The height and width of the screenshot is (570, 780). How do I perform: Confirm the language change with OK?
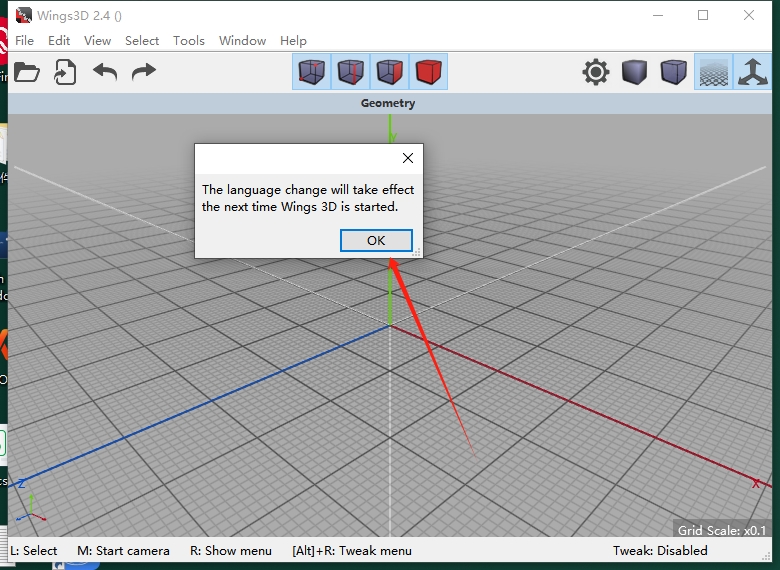pyautogui.click(x=376, y=241)
